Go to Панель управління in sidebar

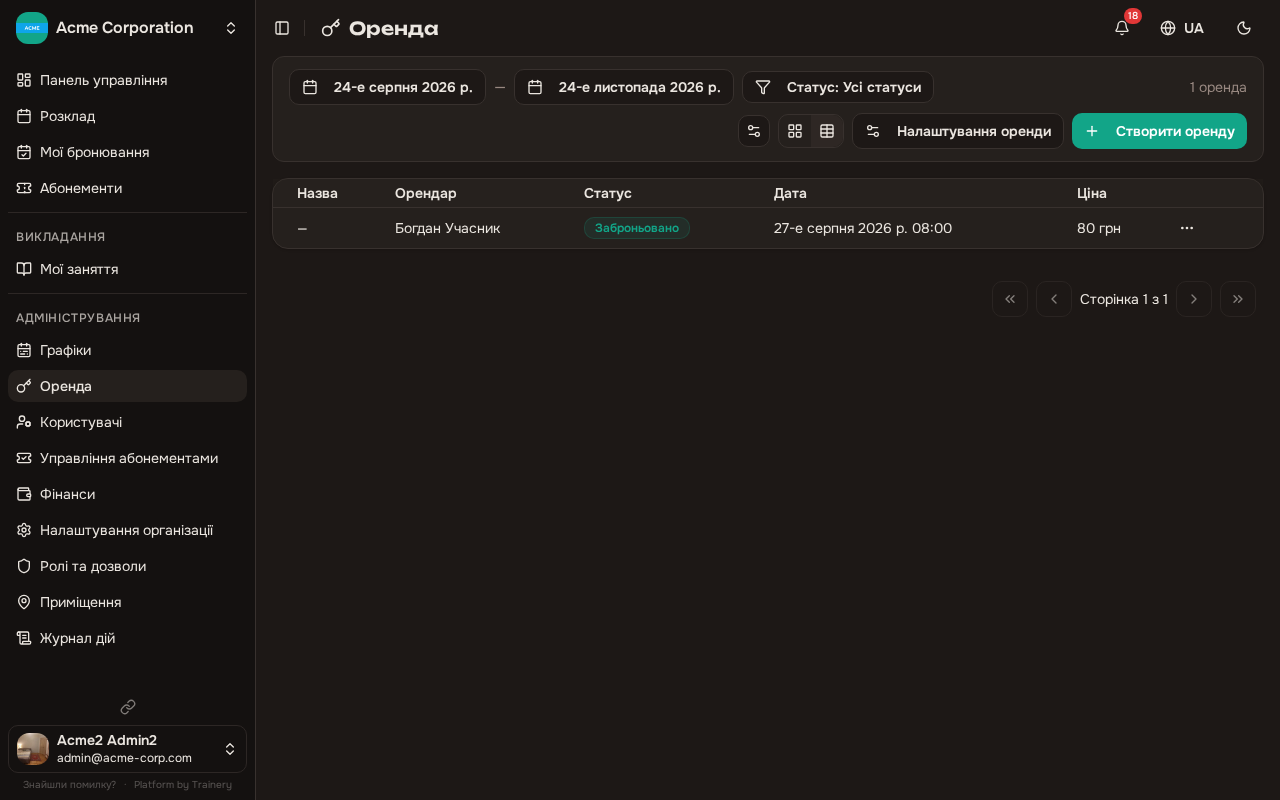pos(128,80)
